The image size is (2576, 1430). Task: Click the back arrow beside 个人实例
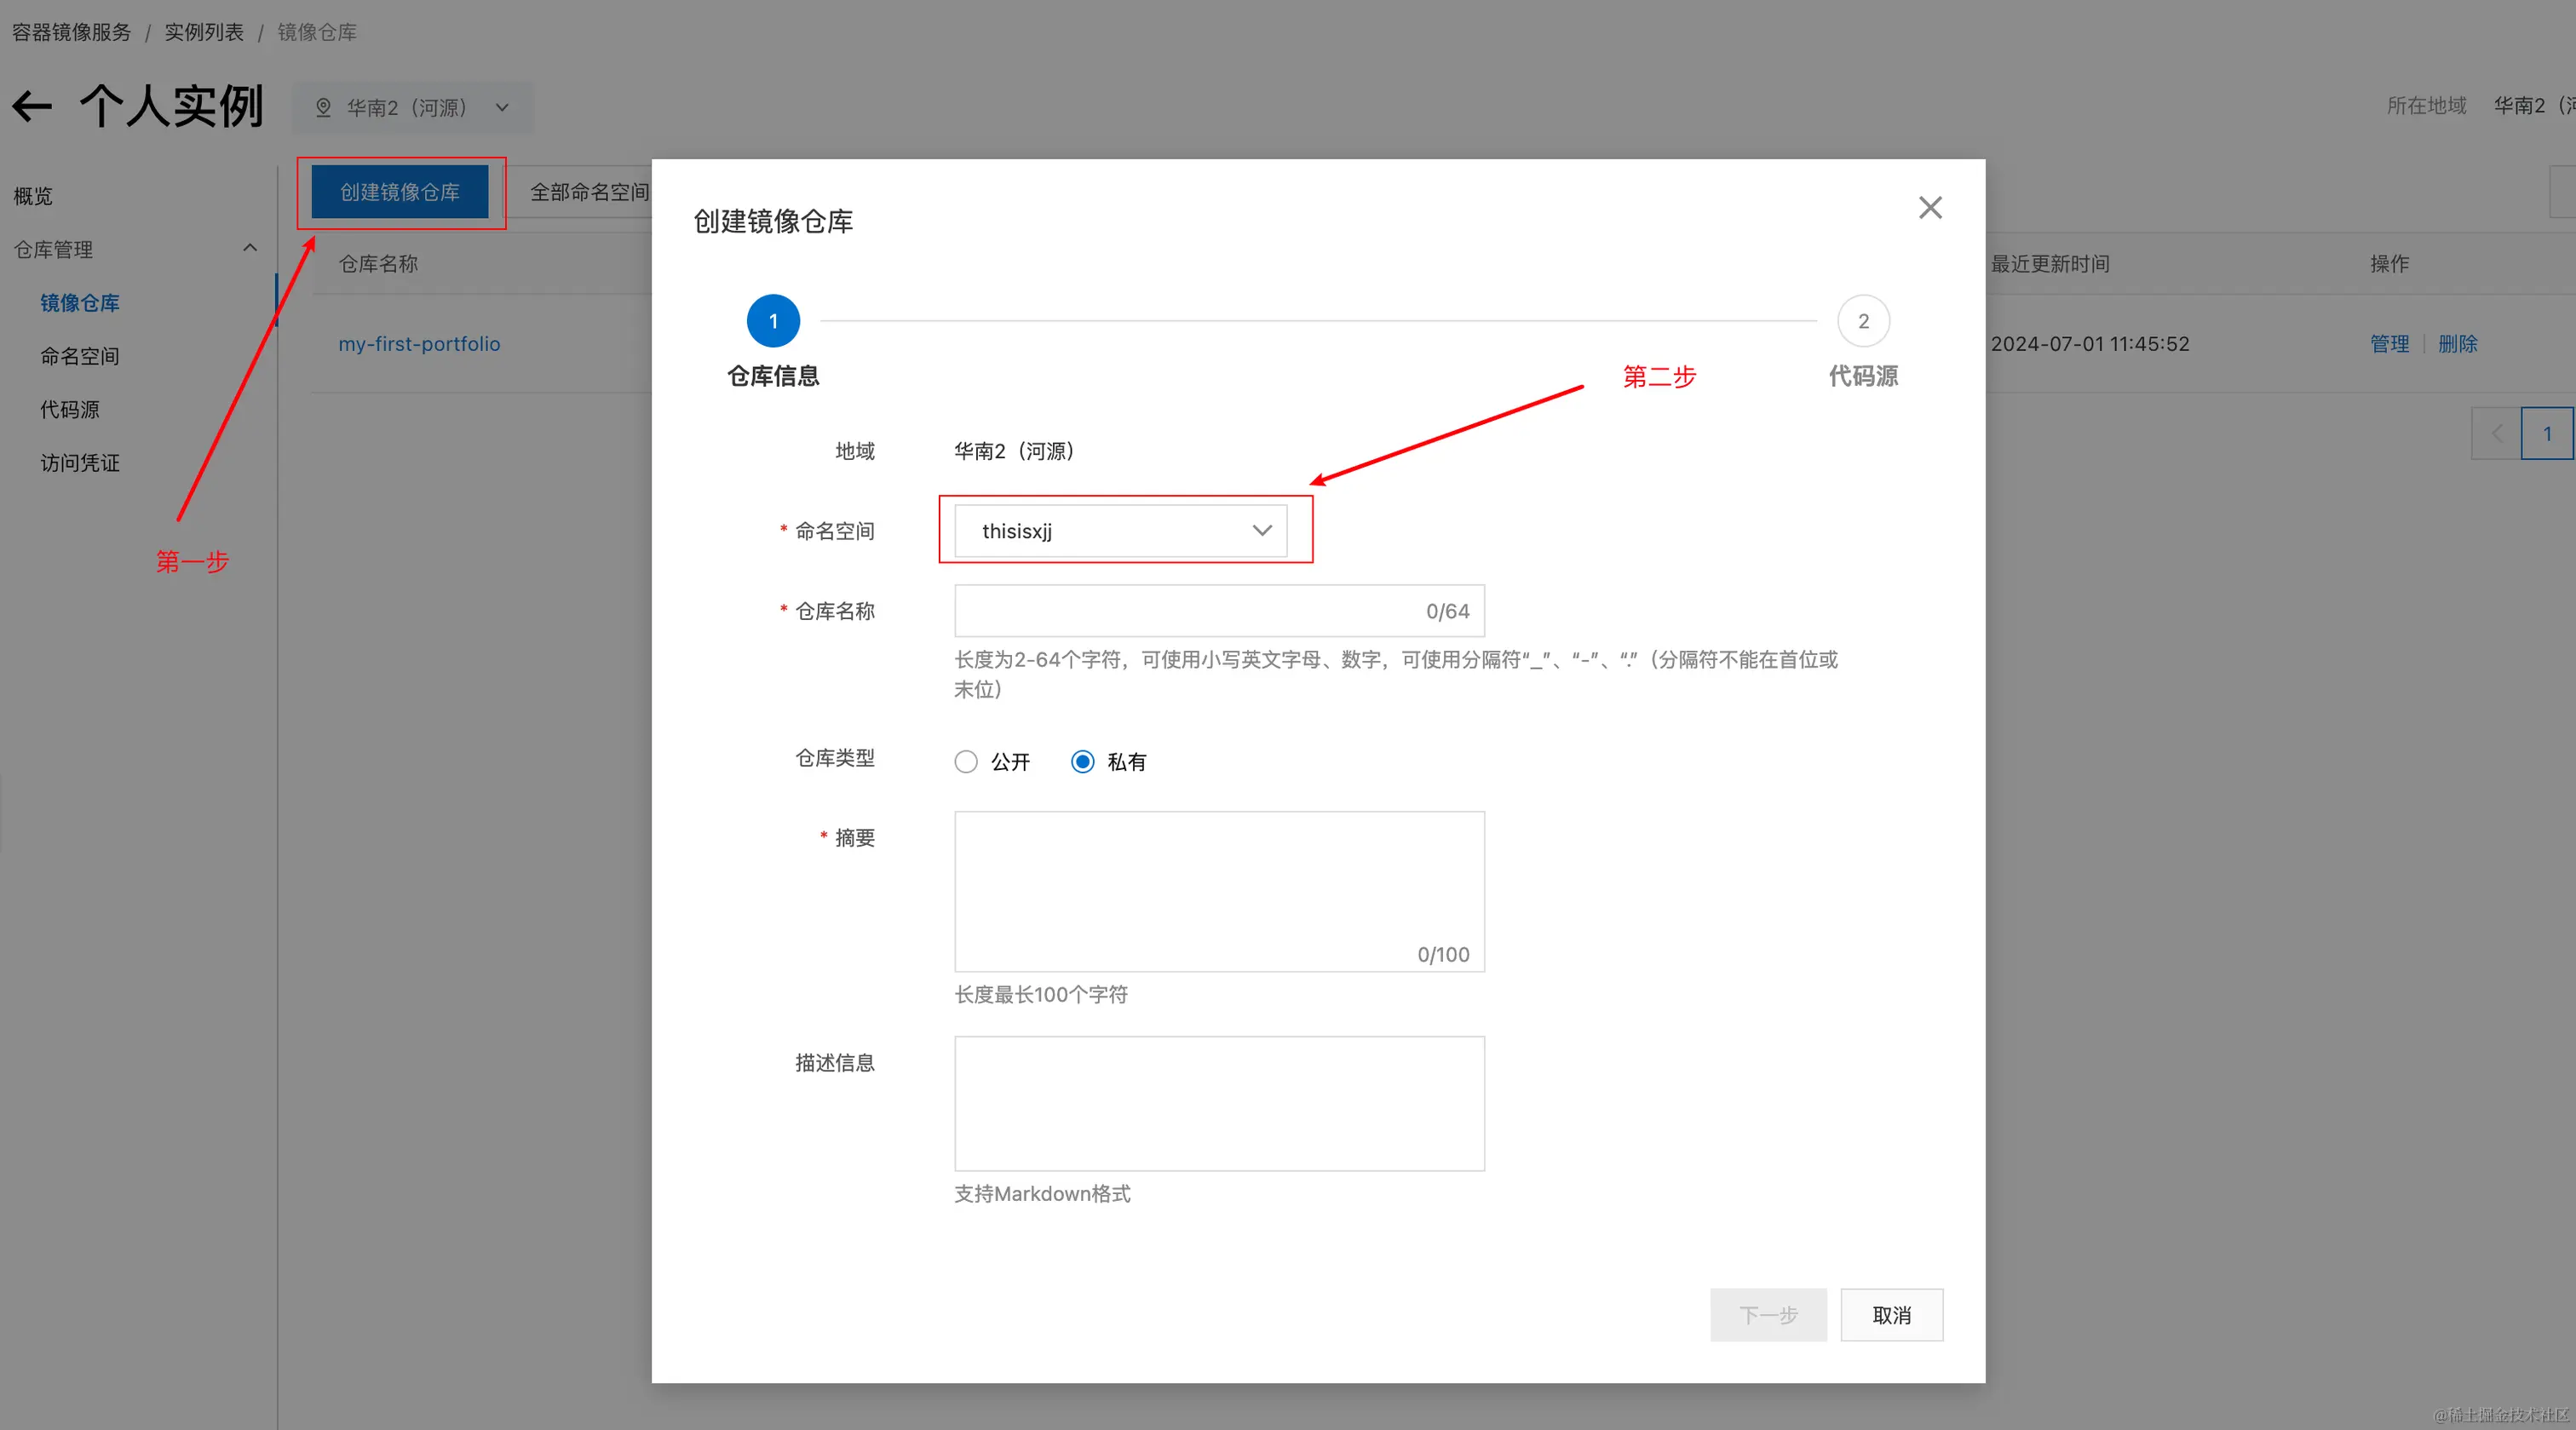pos(32,106)
